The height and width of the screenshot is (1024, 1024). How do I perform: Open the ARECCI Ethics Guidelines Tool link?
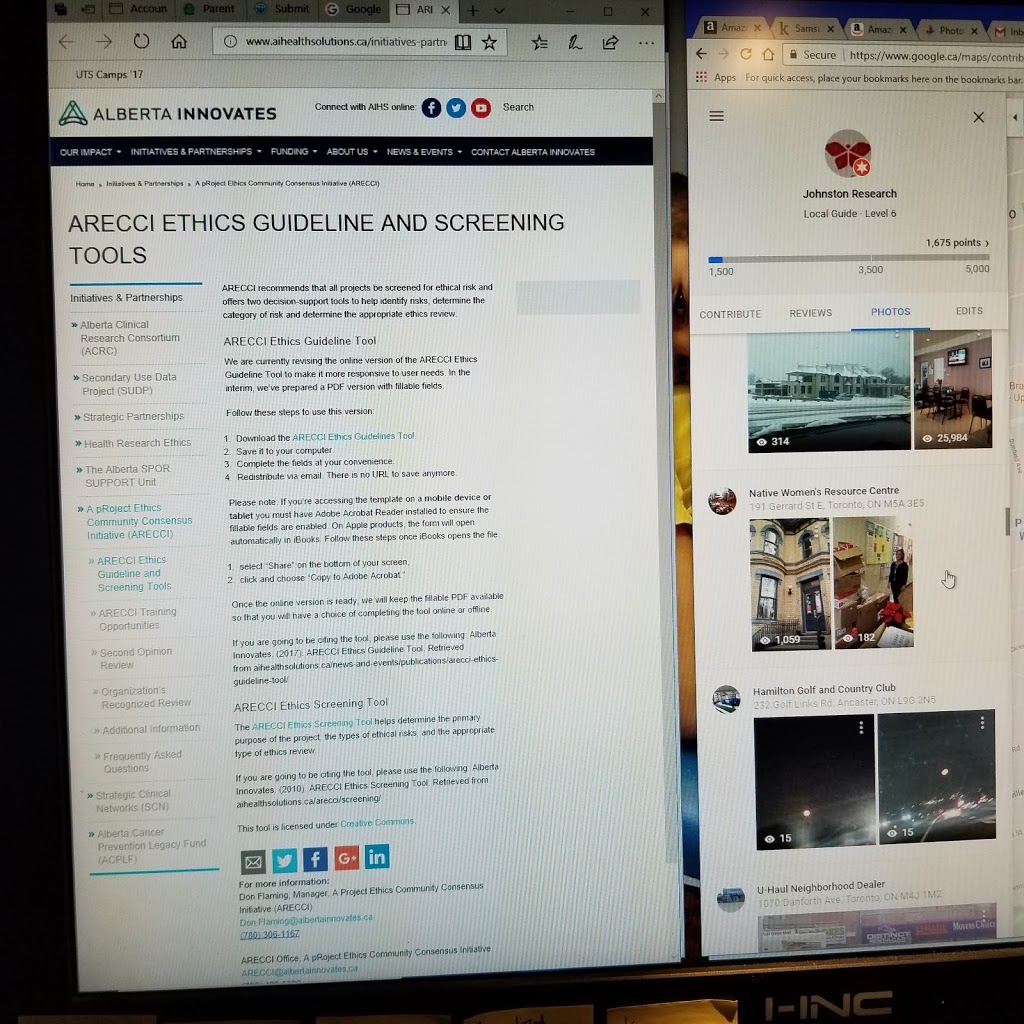click(353, 437)
